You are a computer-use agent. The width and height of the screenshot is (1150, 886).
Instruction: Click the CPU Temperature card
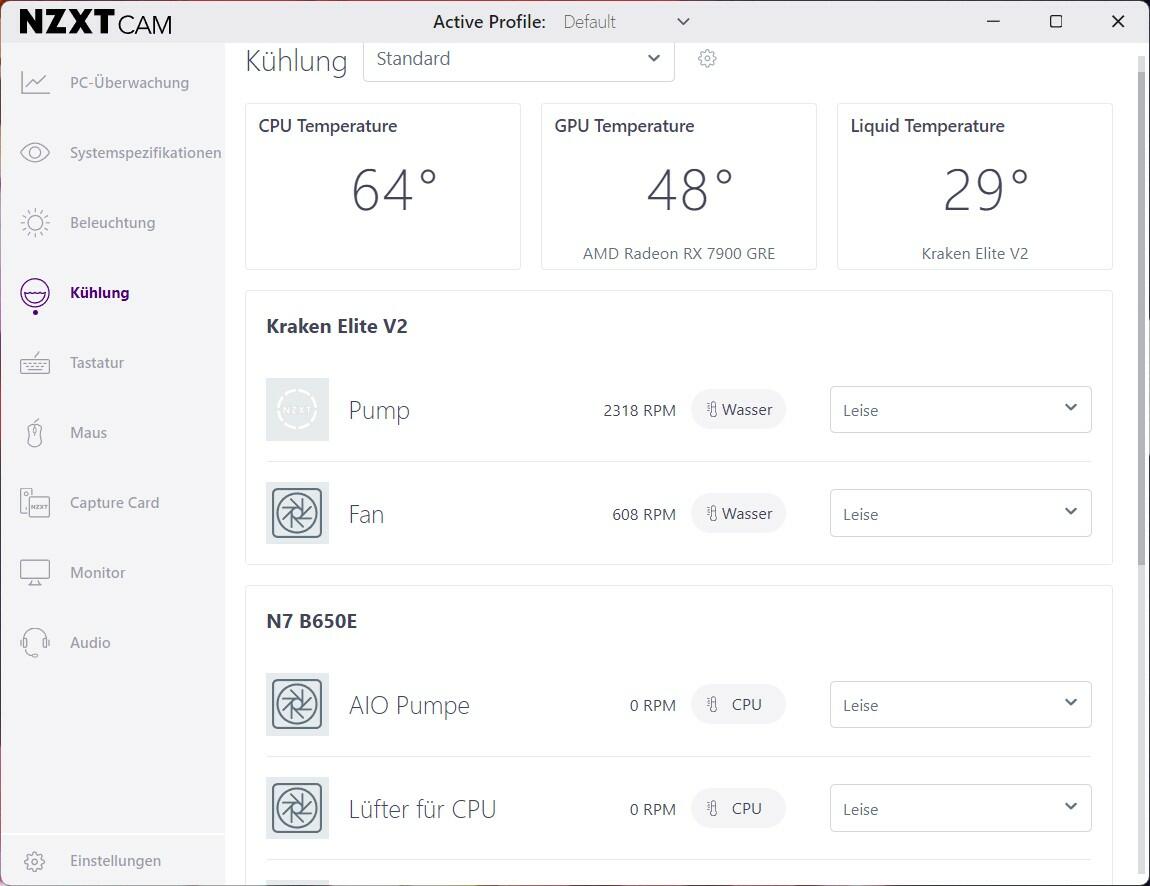point(383,186)
